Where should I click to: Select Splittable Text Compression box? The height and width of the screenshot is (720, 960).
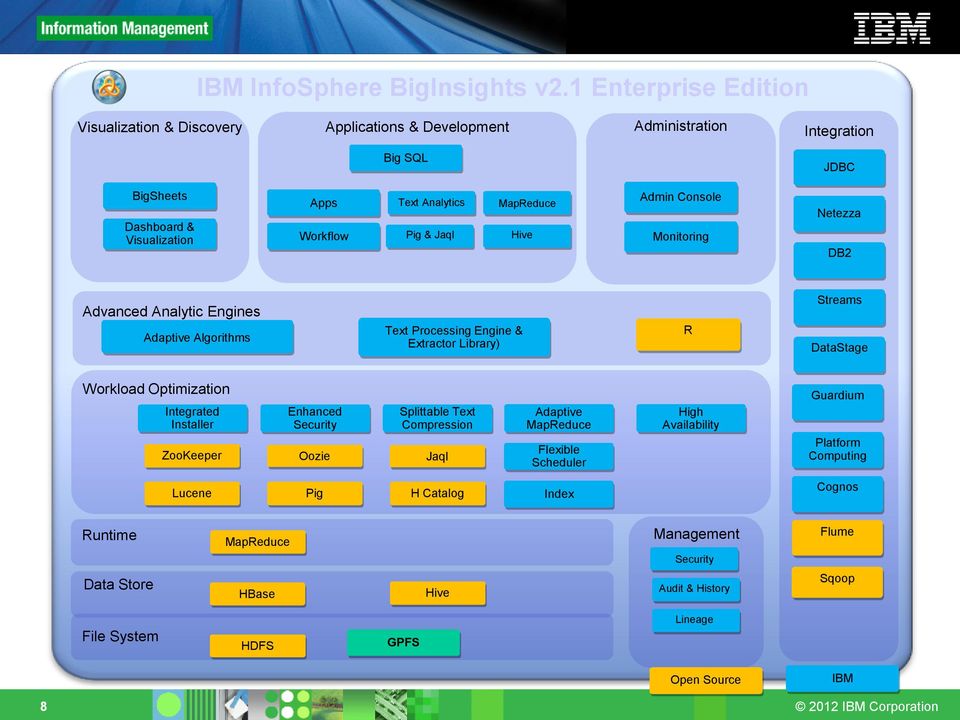click(437, 418)
